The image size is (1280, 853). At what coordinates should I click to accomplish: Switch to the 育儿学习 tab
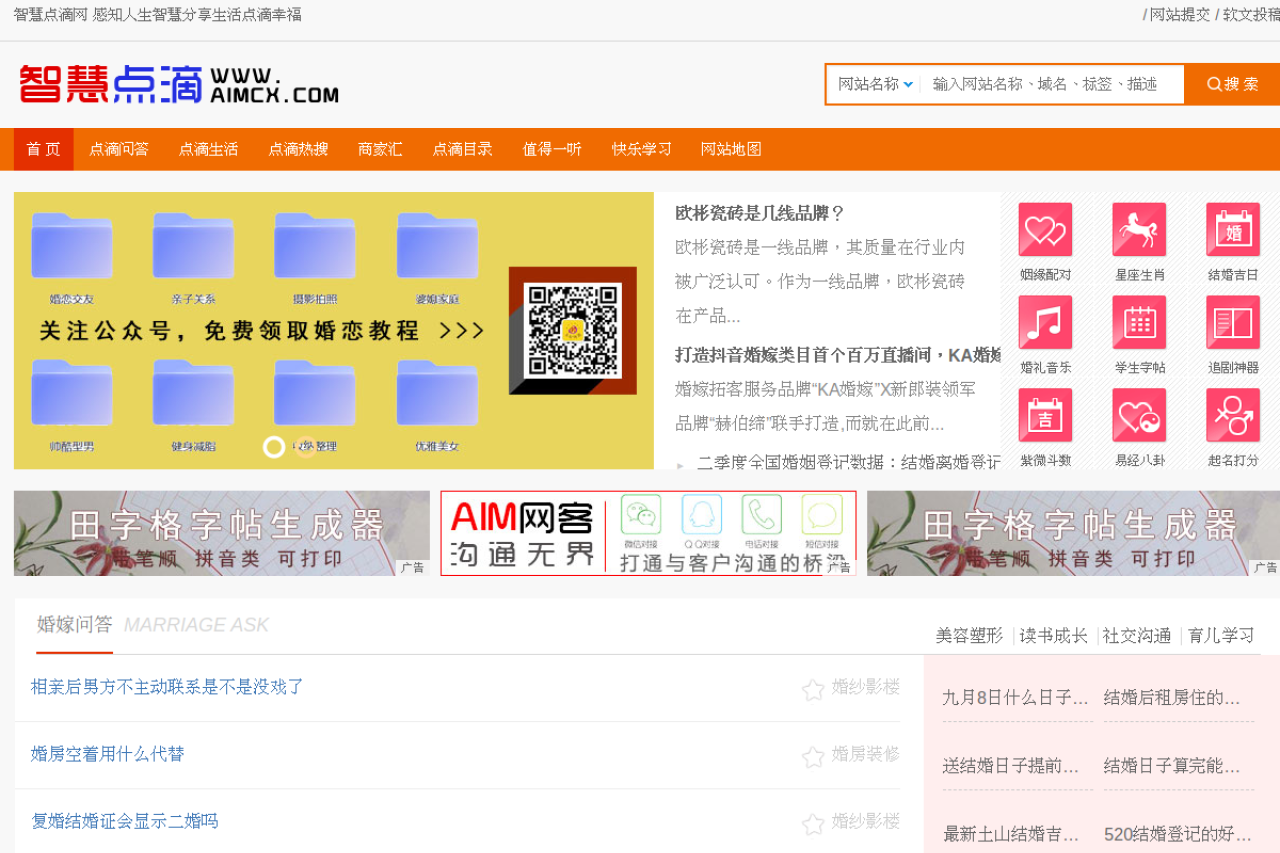click(1221, 636)
